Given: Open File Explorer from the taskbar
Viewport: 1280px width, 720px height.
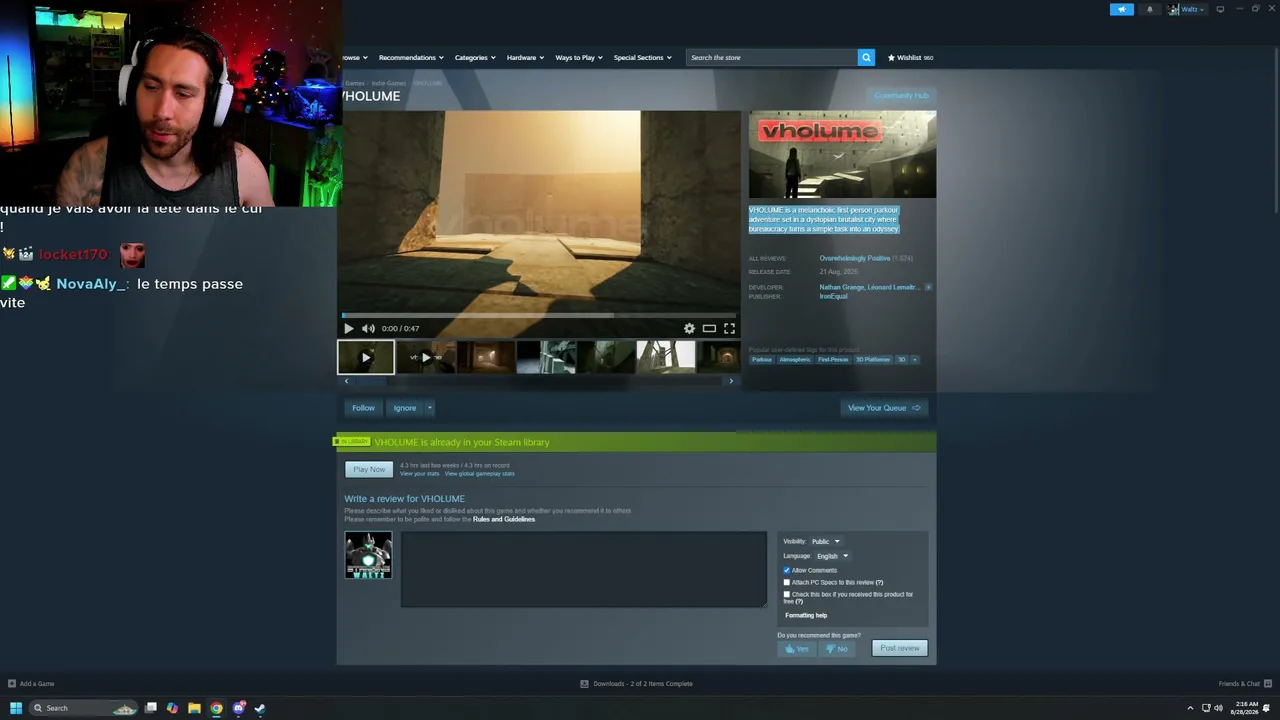Looking at the screenshot, I should [x=194, y=708].
